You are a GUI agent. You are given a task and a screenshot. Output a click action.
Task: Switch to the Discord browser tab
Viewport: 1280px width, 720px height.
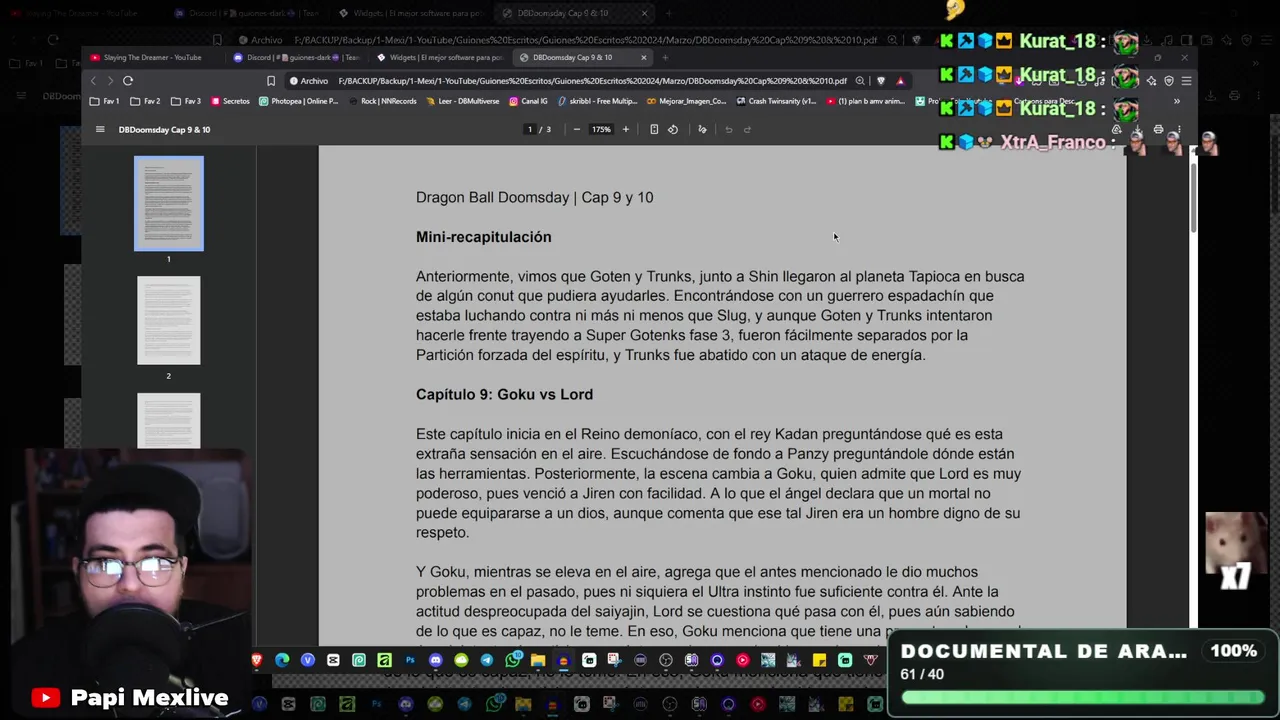click(x=295, y=57)
